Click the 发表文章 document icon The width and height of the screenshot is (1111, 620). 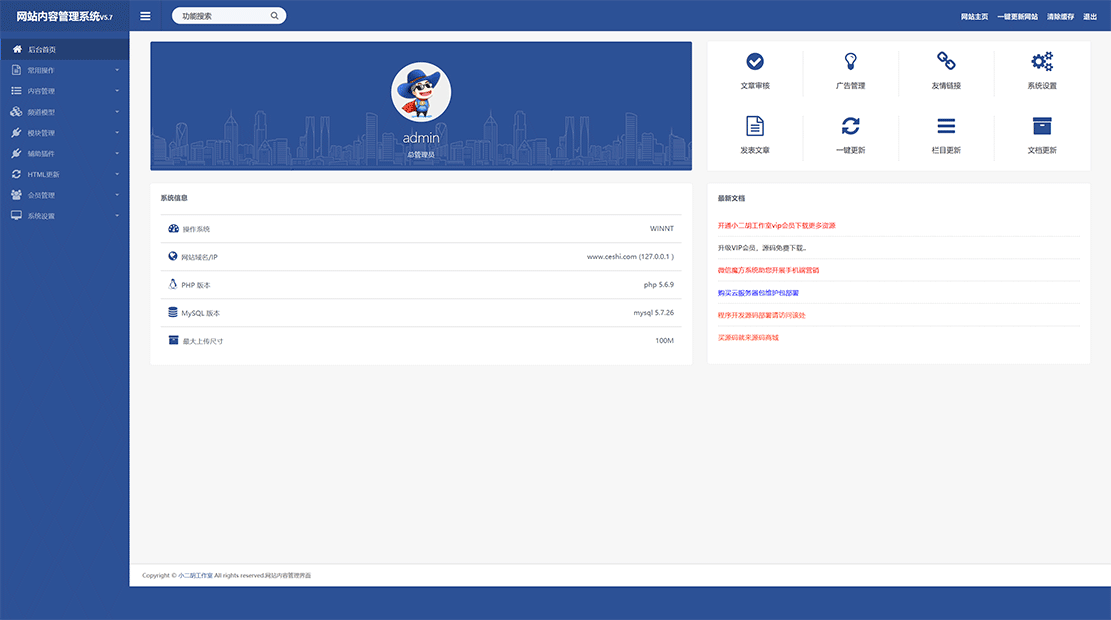(755, 128)
